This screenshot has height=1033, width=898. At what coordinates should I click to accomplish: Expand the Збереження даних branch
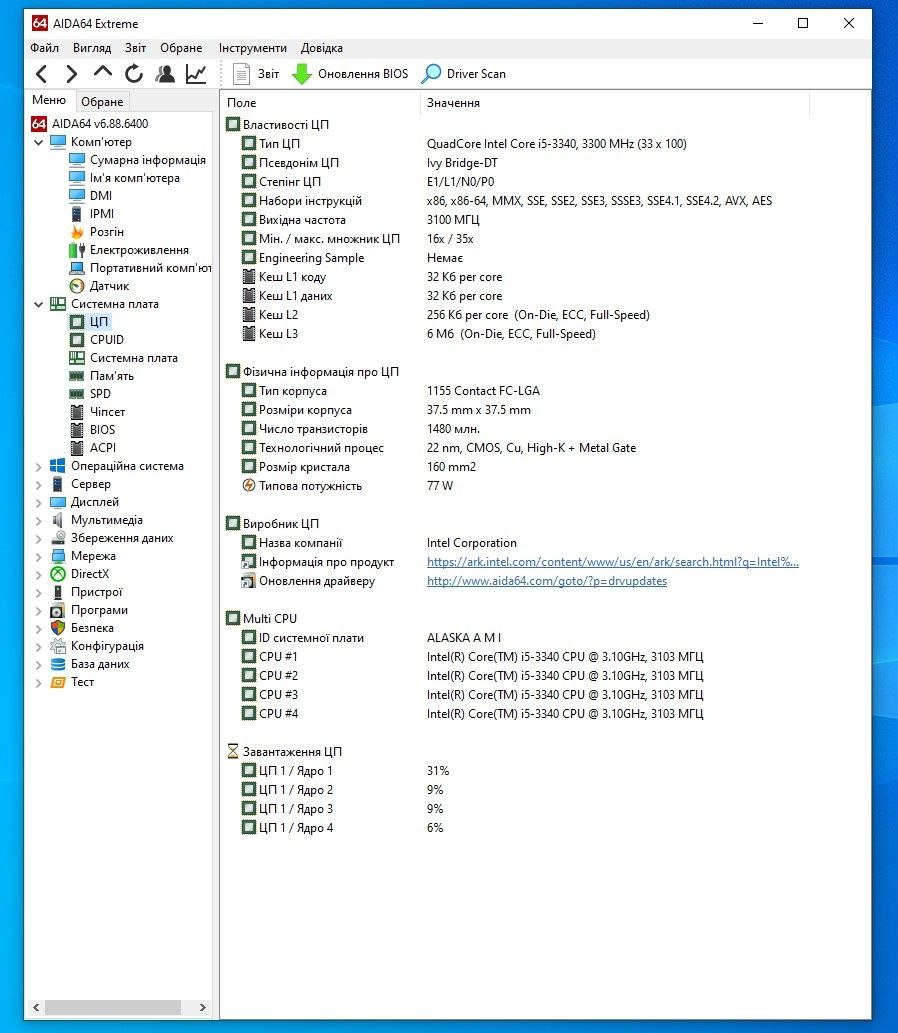[x=38, y=538]
